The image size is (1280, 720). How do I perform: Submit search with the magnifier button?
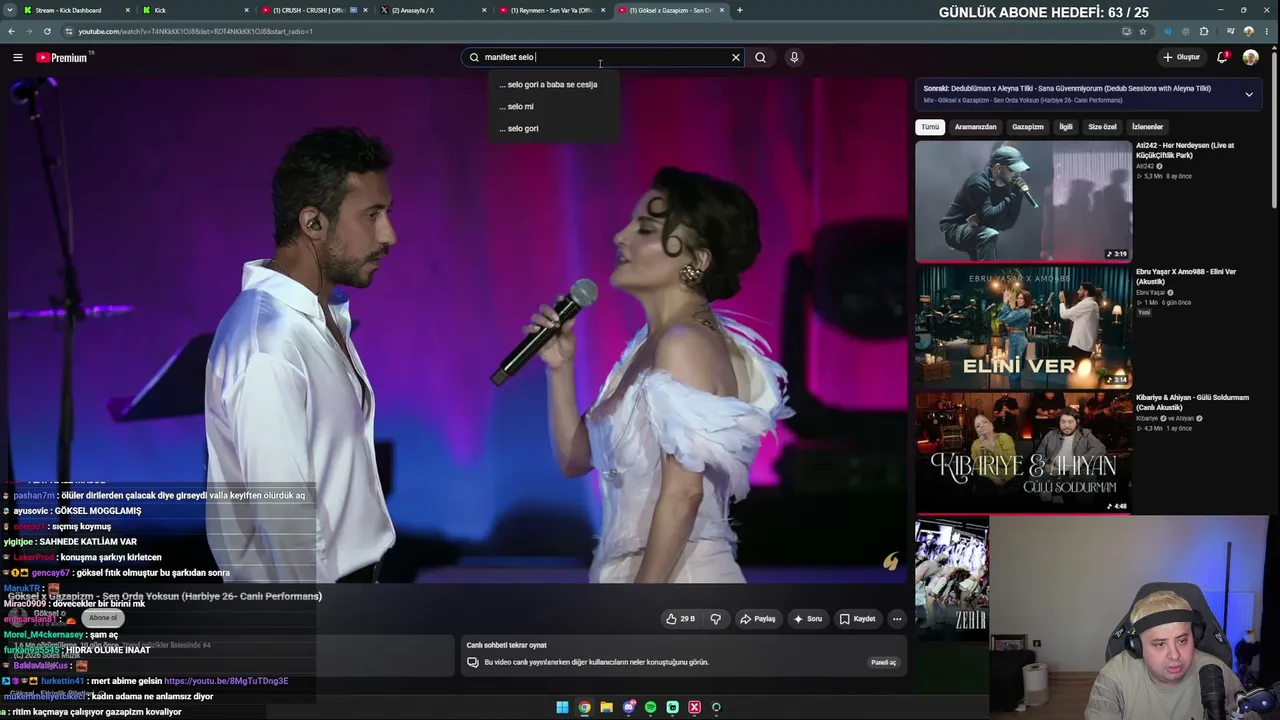click(x=760, y=57)
